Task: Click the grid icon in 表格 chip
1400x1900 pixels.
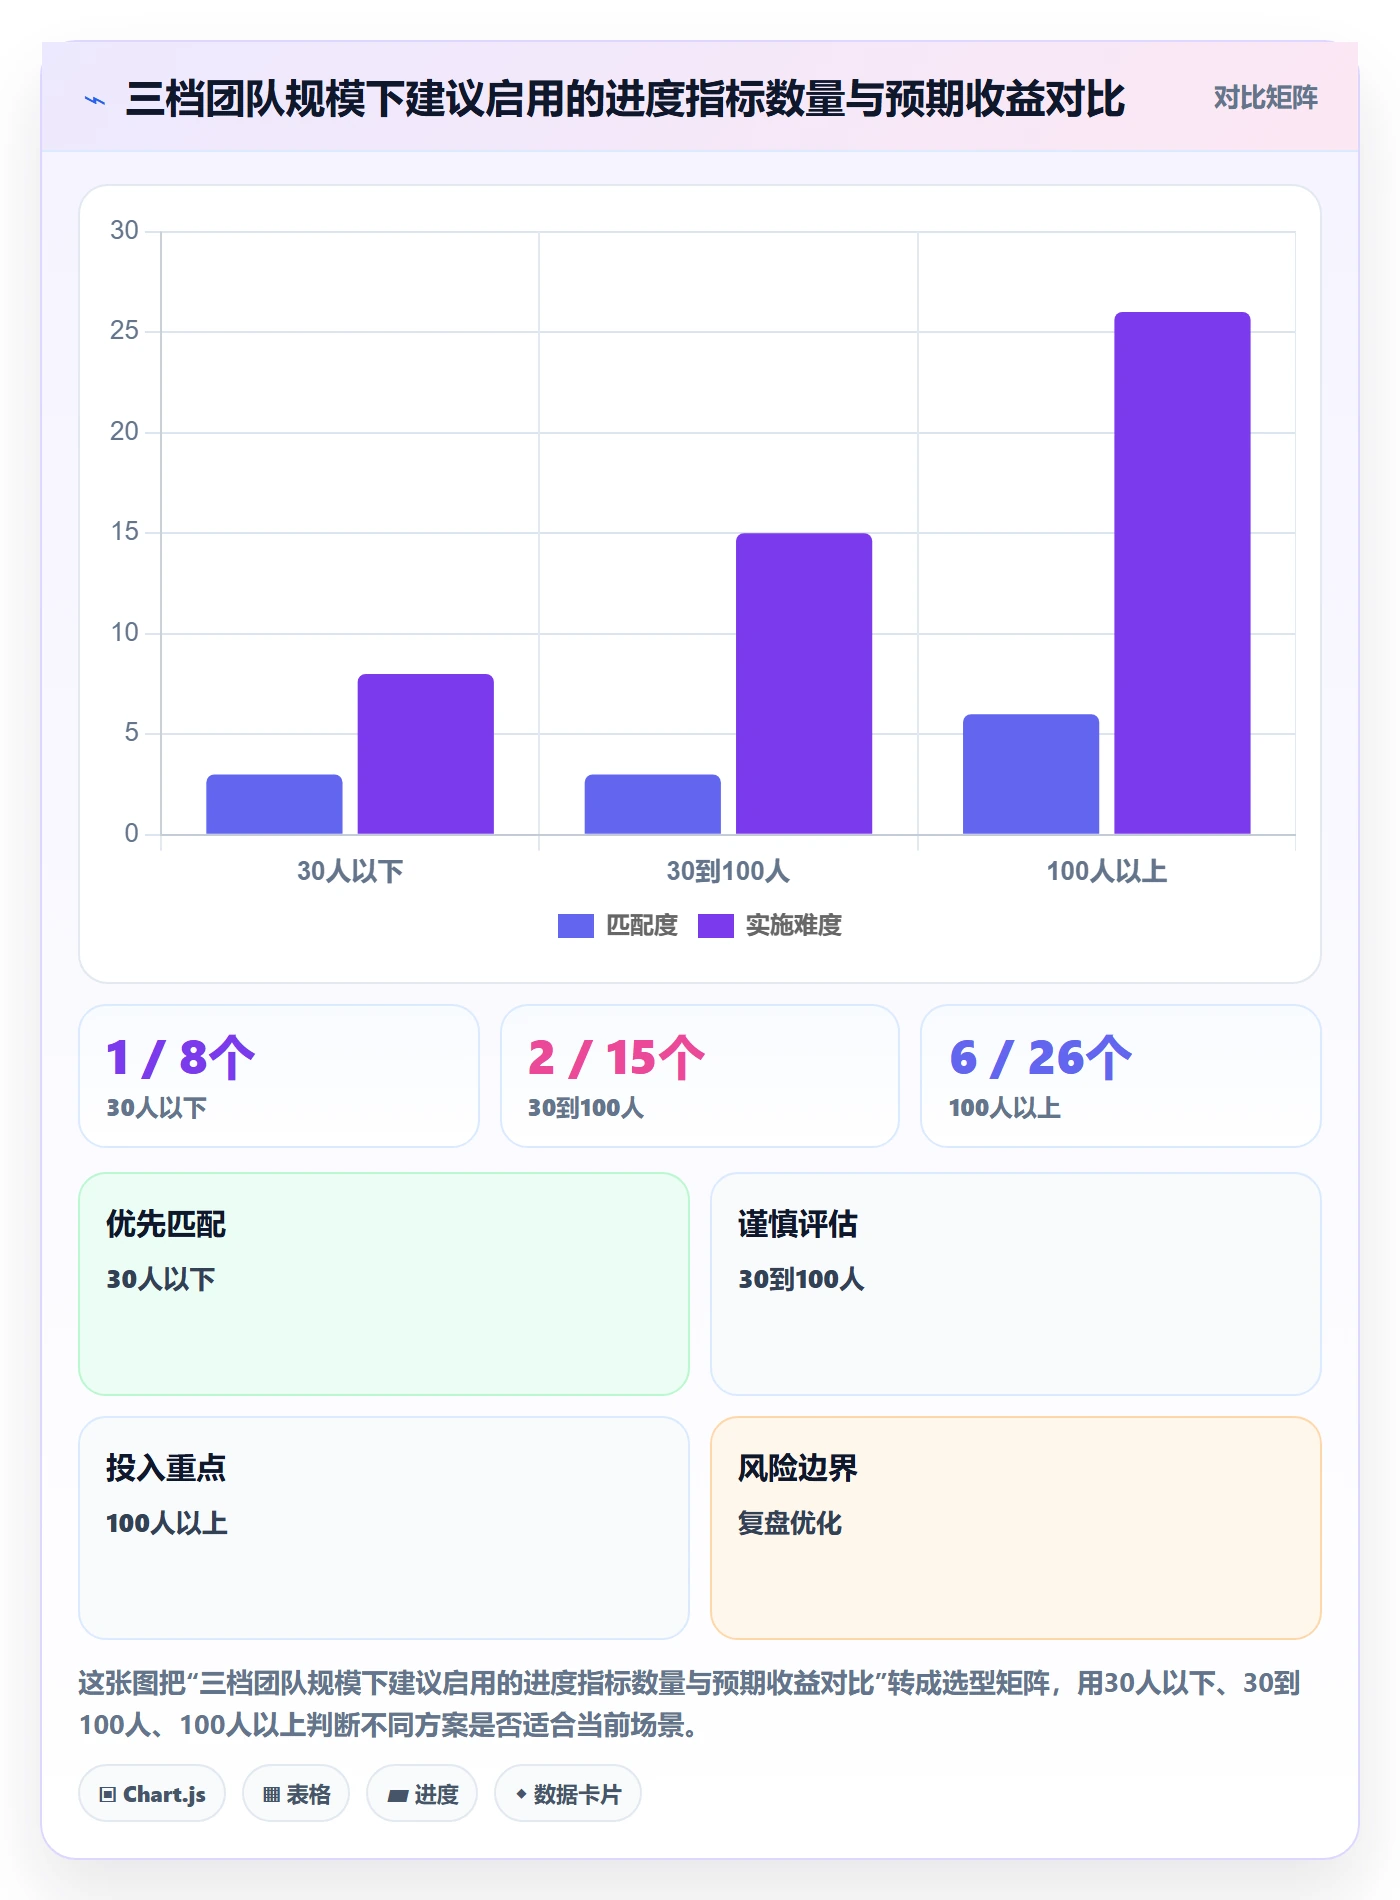Action: (271, 1795)
